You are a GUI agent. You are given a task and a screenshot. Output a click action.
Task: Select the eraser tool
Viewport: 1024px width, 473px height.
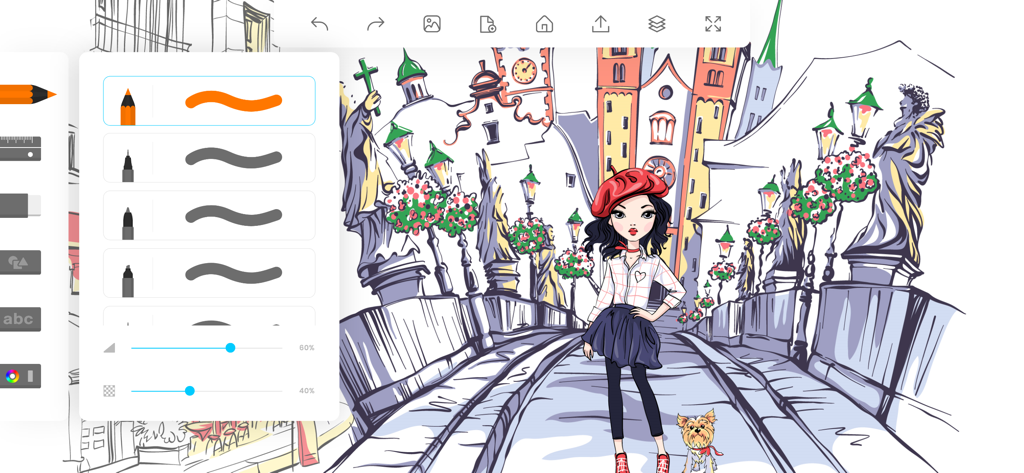[20, 205]
